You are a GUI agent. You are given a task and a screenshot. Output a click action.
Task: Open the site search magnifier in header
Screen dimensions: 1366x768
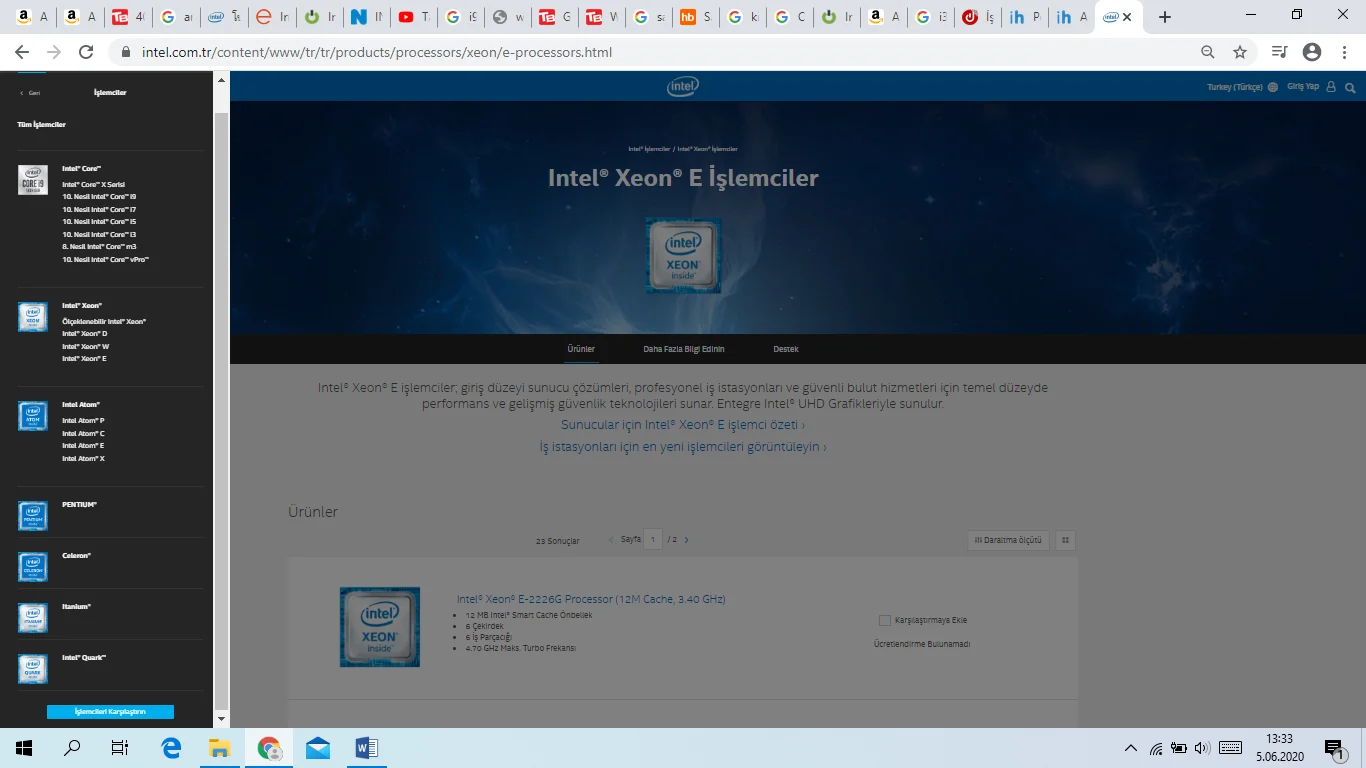click(x=1350, y=87)
